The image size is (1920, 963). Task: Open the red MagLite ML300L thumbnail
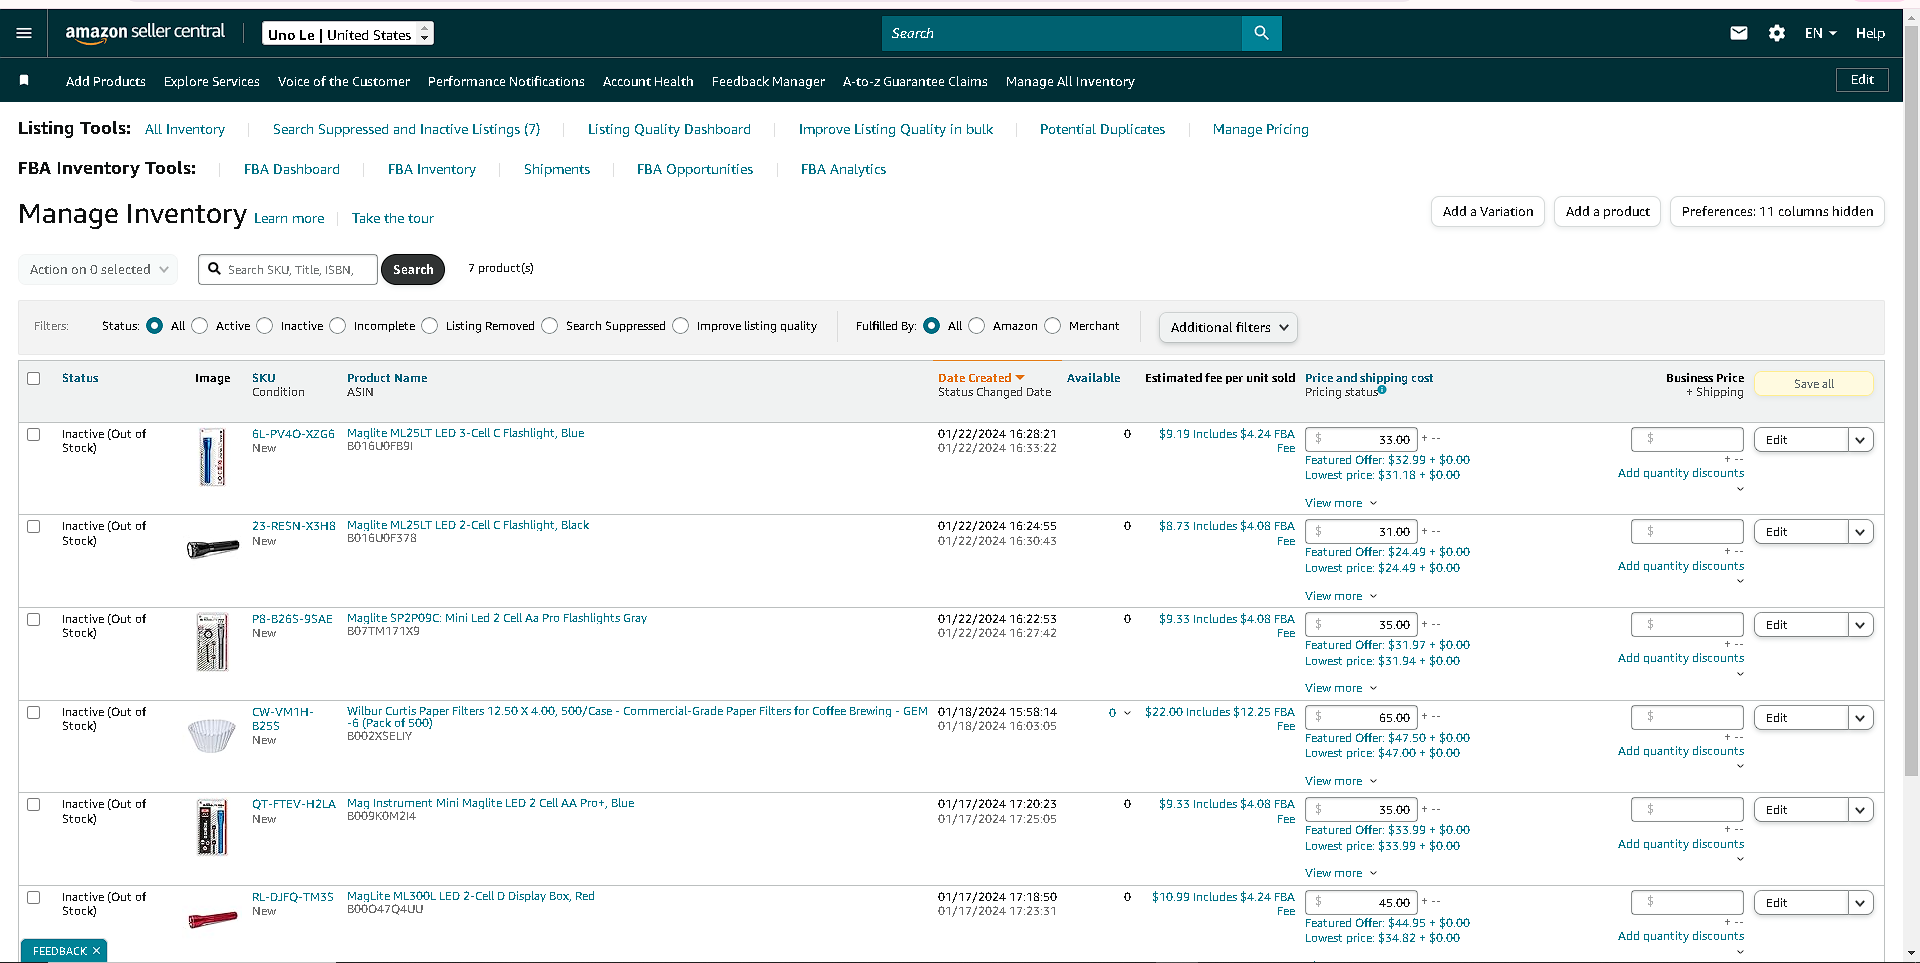[213, 918]
